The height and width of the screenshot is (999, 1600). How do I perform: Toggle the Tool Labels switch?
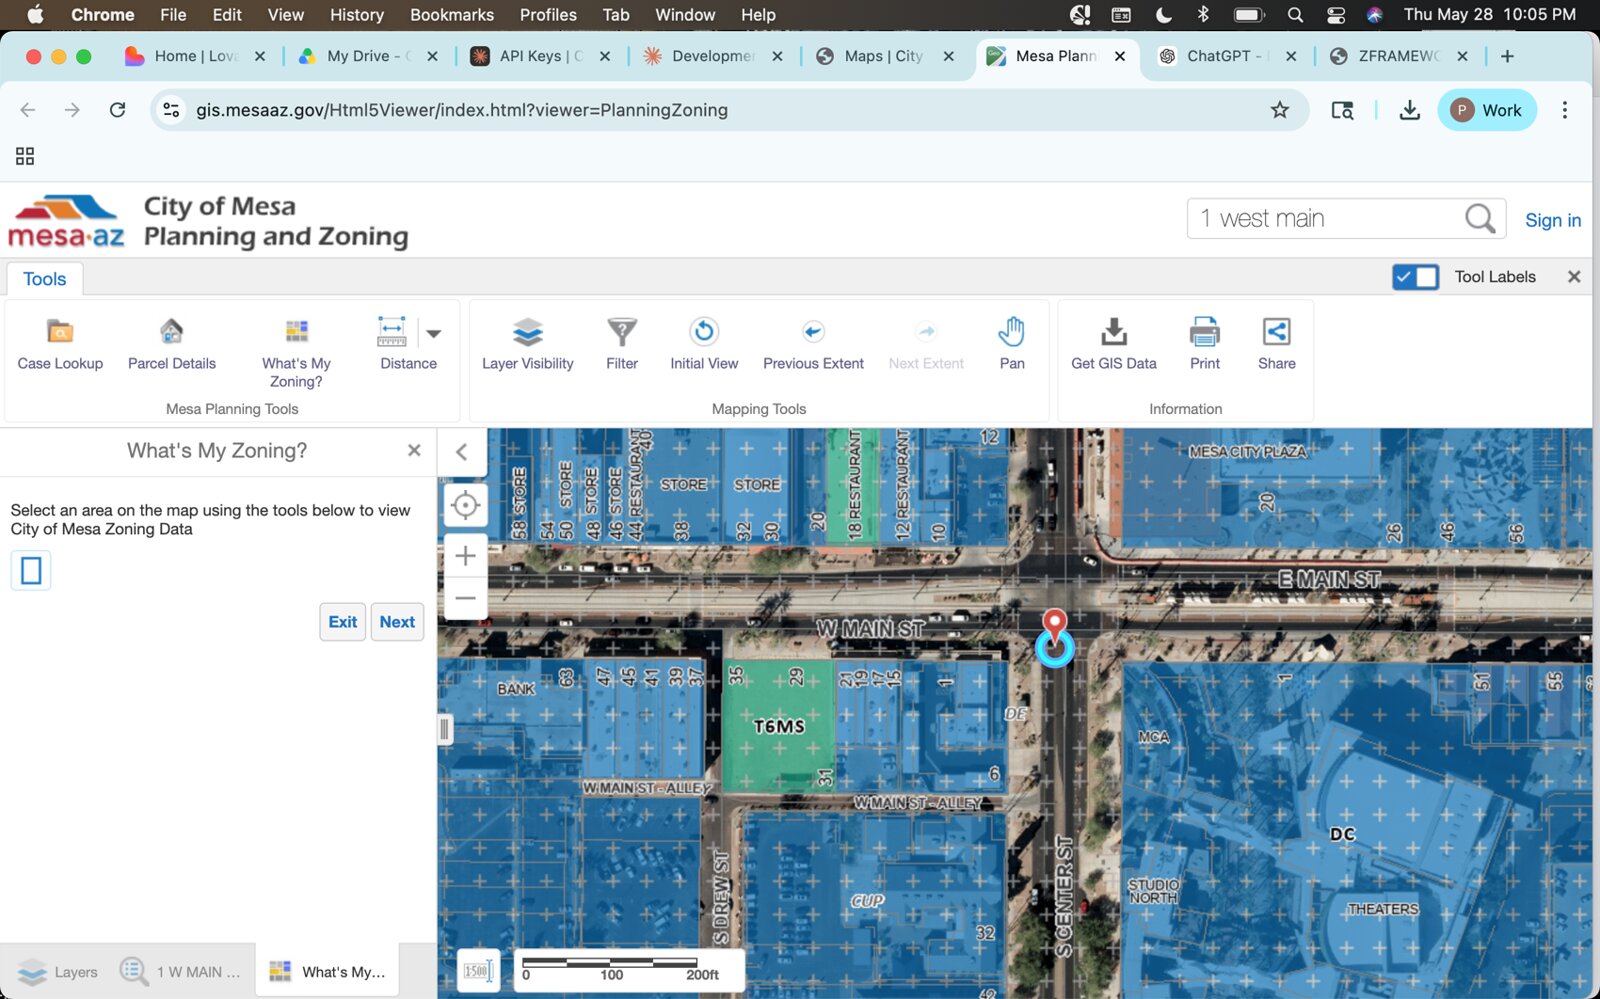1415,277
